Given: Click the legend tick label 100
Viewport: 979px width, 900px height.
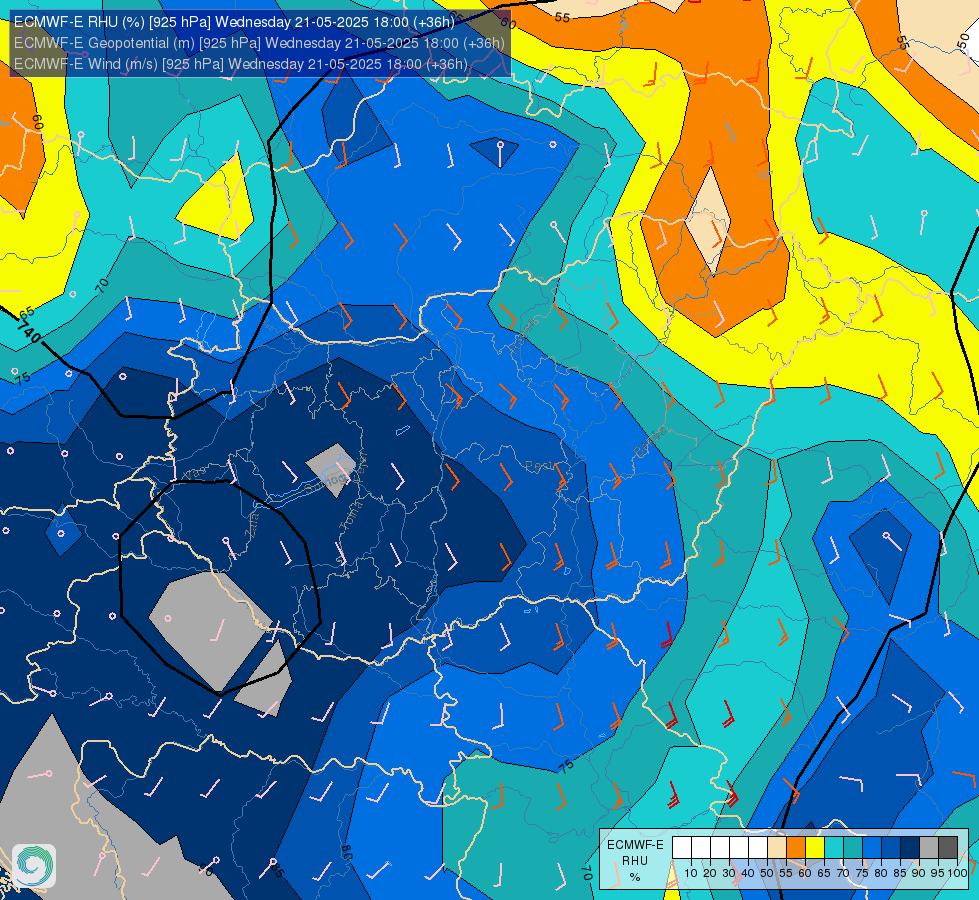Looking at the screenshot, I should pyautogui.click(x=958, y=873).
